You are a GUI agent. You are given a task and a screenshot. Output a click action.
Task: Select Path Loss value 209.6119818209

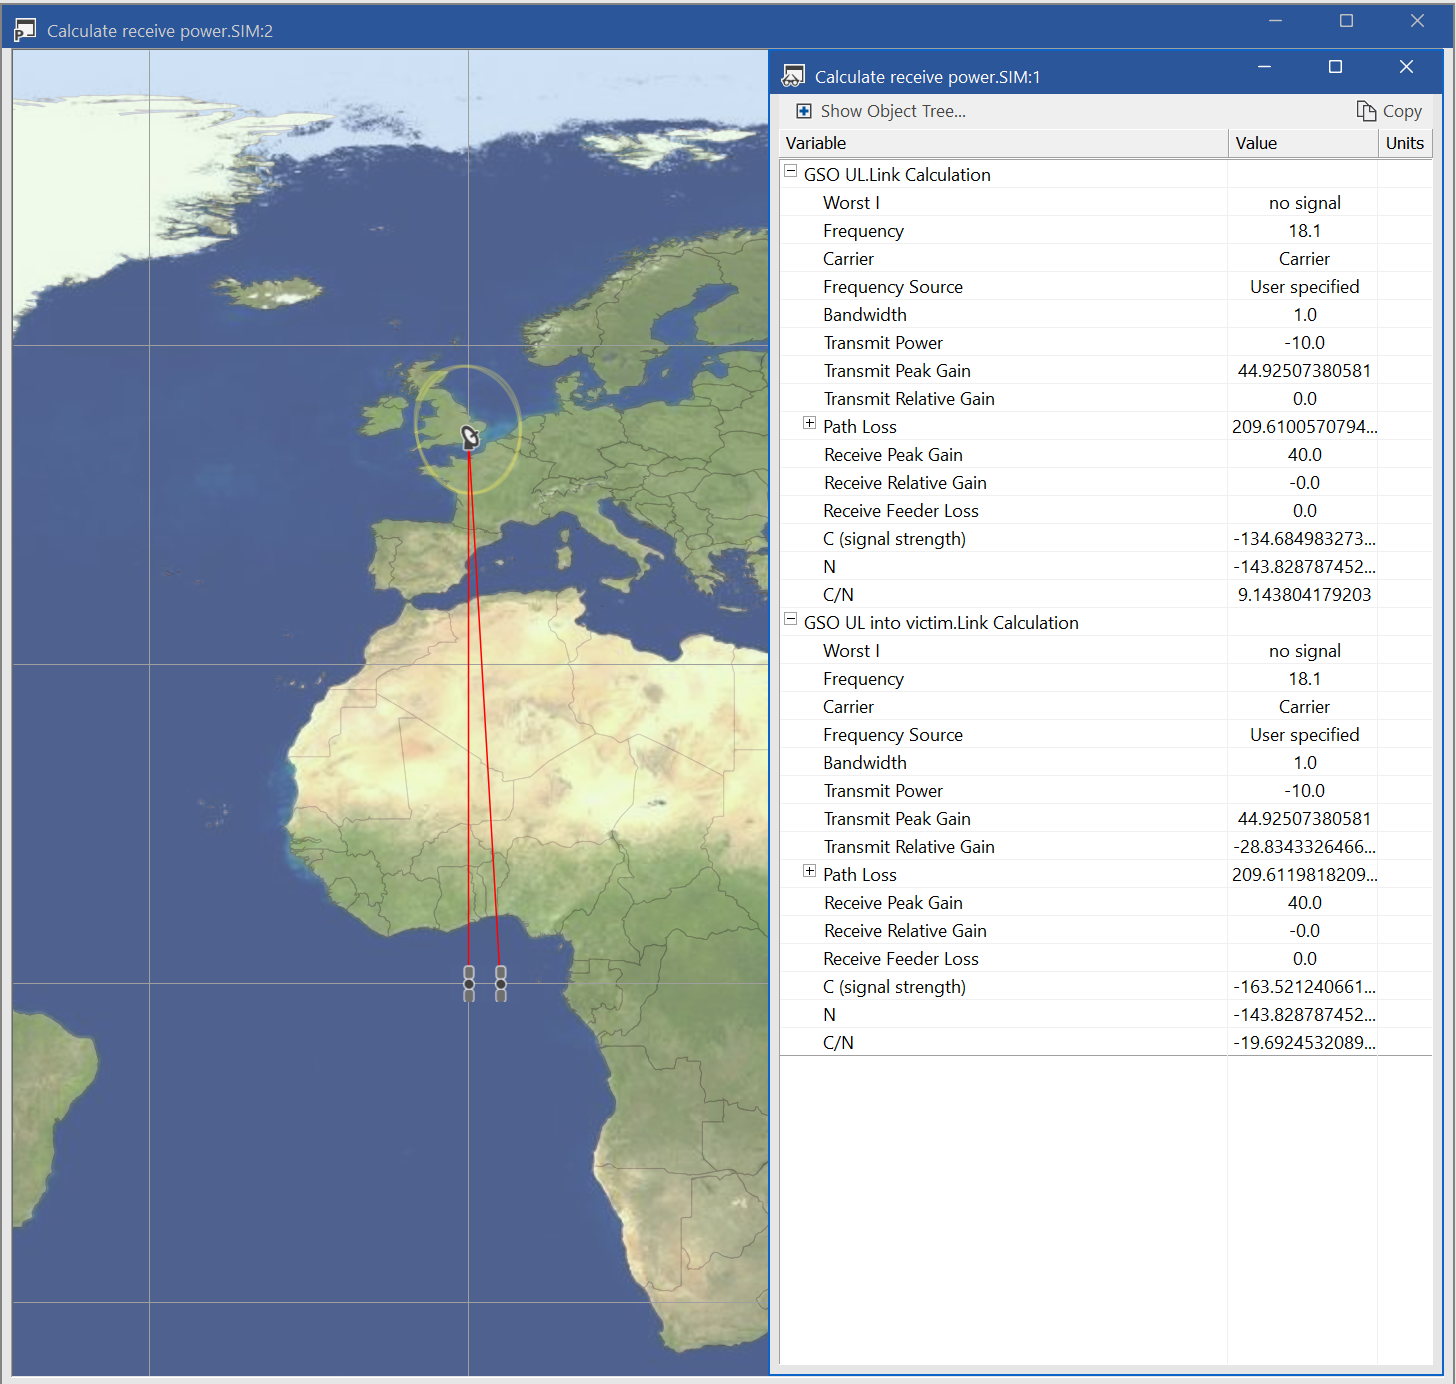tap(1304, 874)
